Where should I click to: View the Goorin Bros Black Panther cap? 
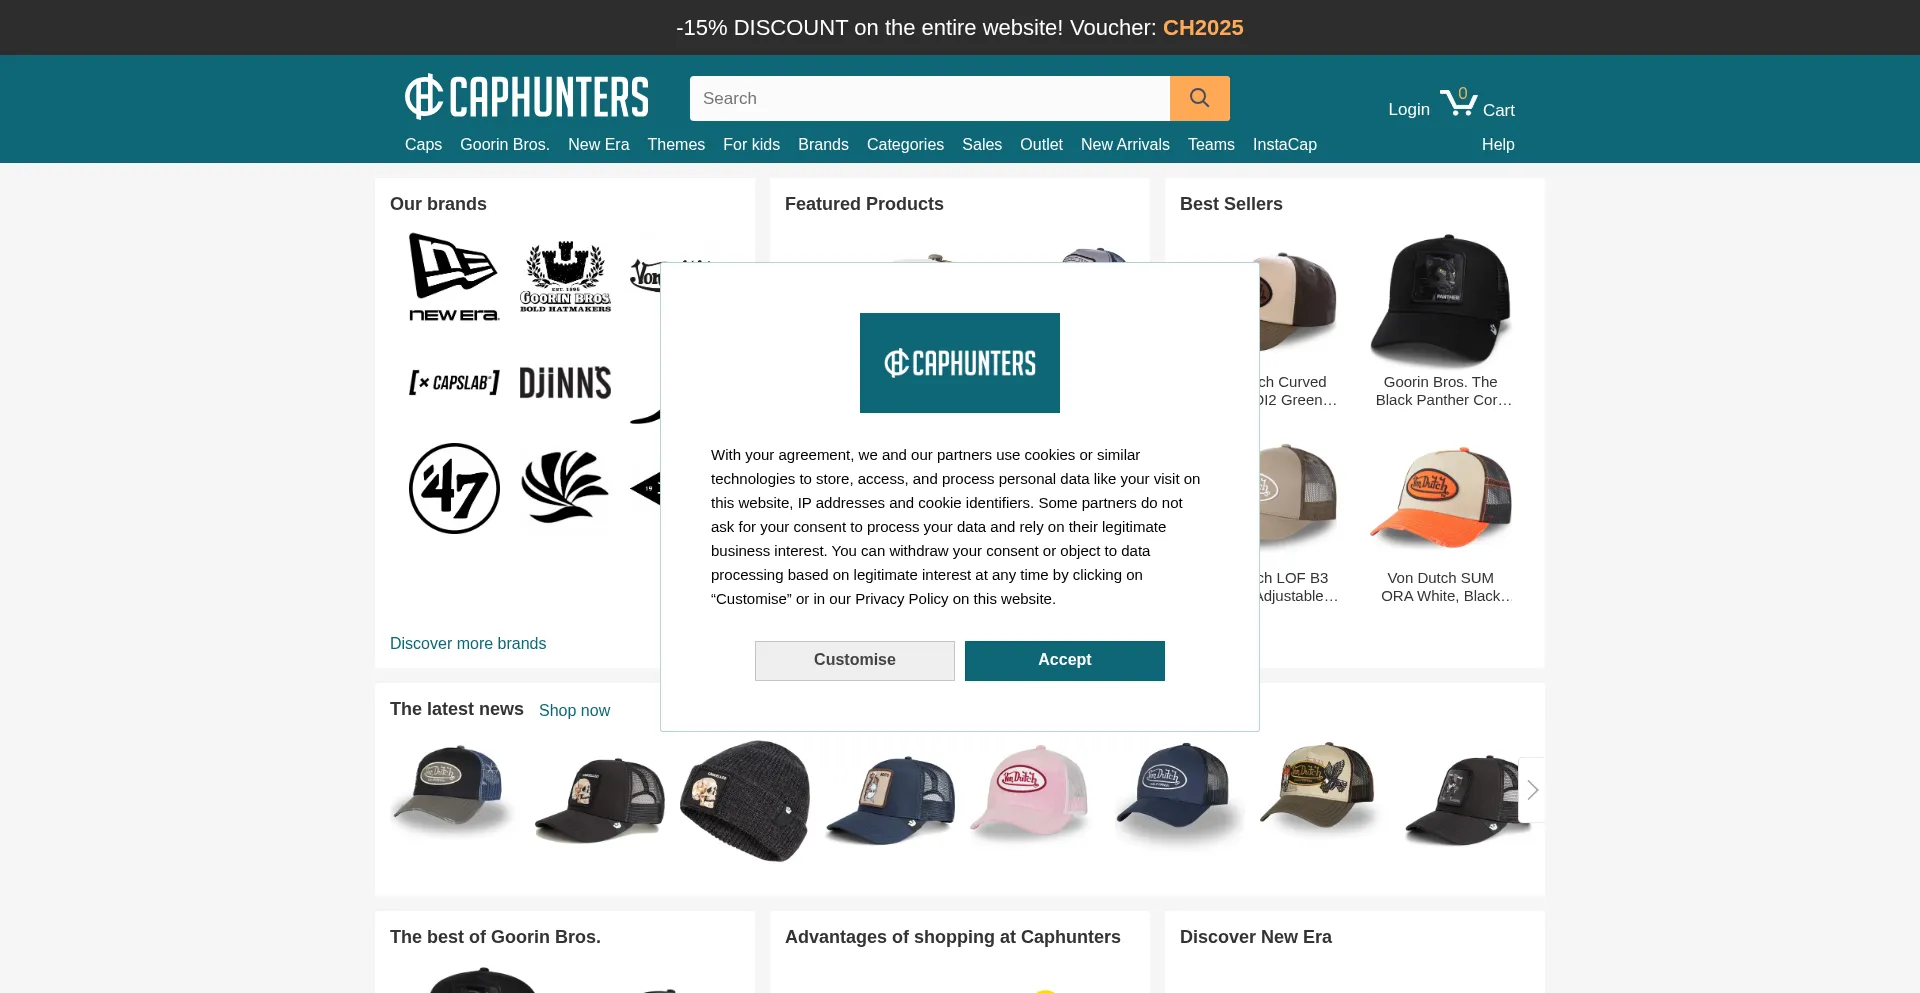pos(1441,320)
